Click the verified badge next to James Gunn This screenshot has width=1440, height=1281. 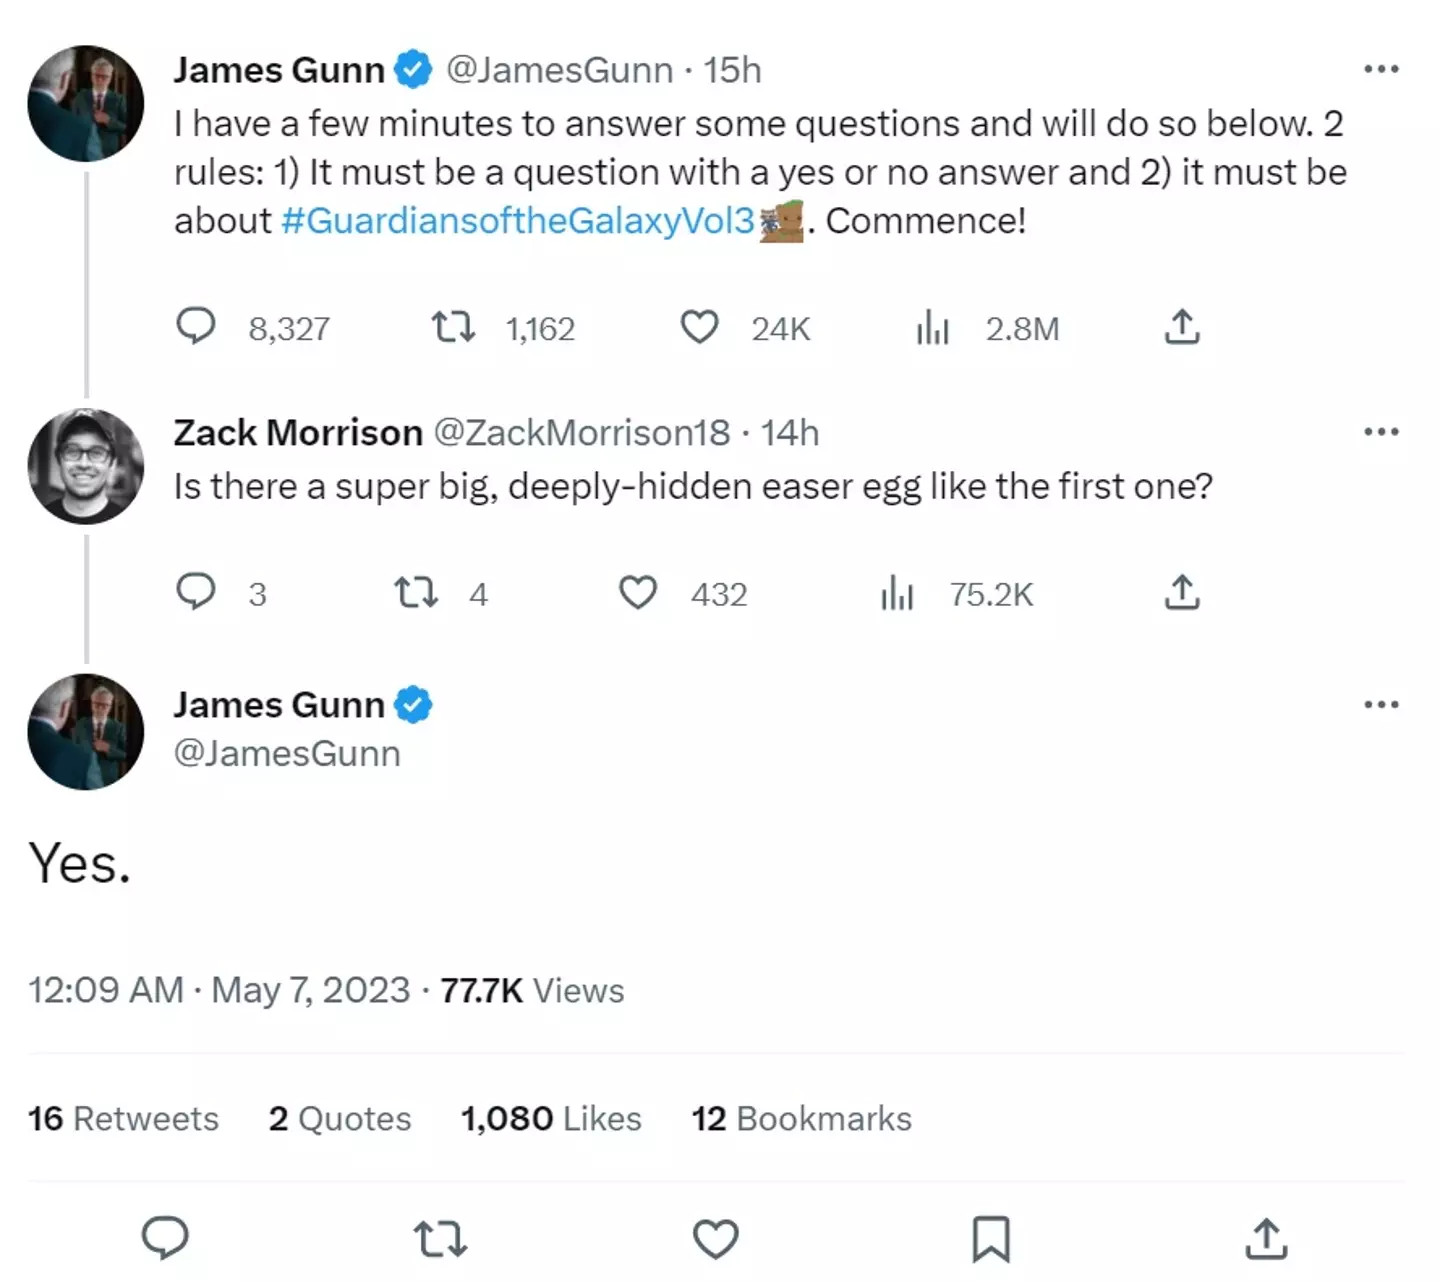[x=413, y=69]
